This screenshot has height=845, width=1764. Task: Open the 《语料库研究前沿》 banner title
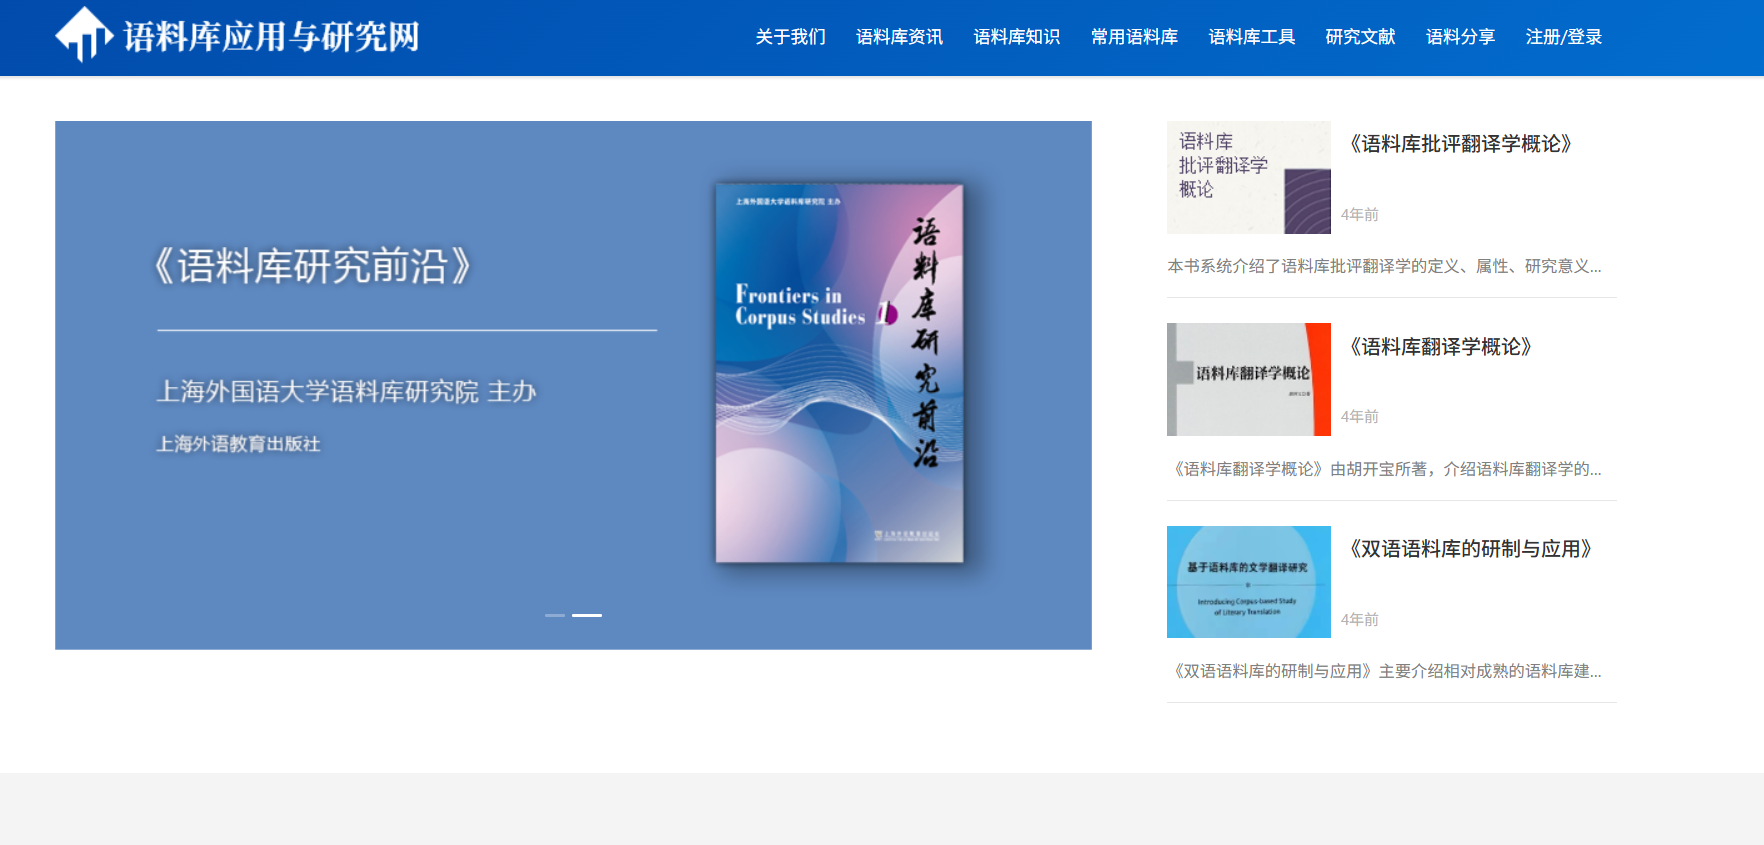pyautogui.click(x=312, y=266)
